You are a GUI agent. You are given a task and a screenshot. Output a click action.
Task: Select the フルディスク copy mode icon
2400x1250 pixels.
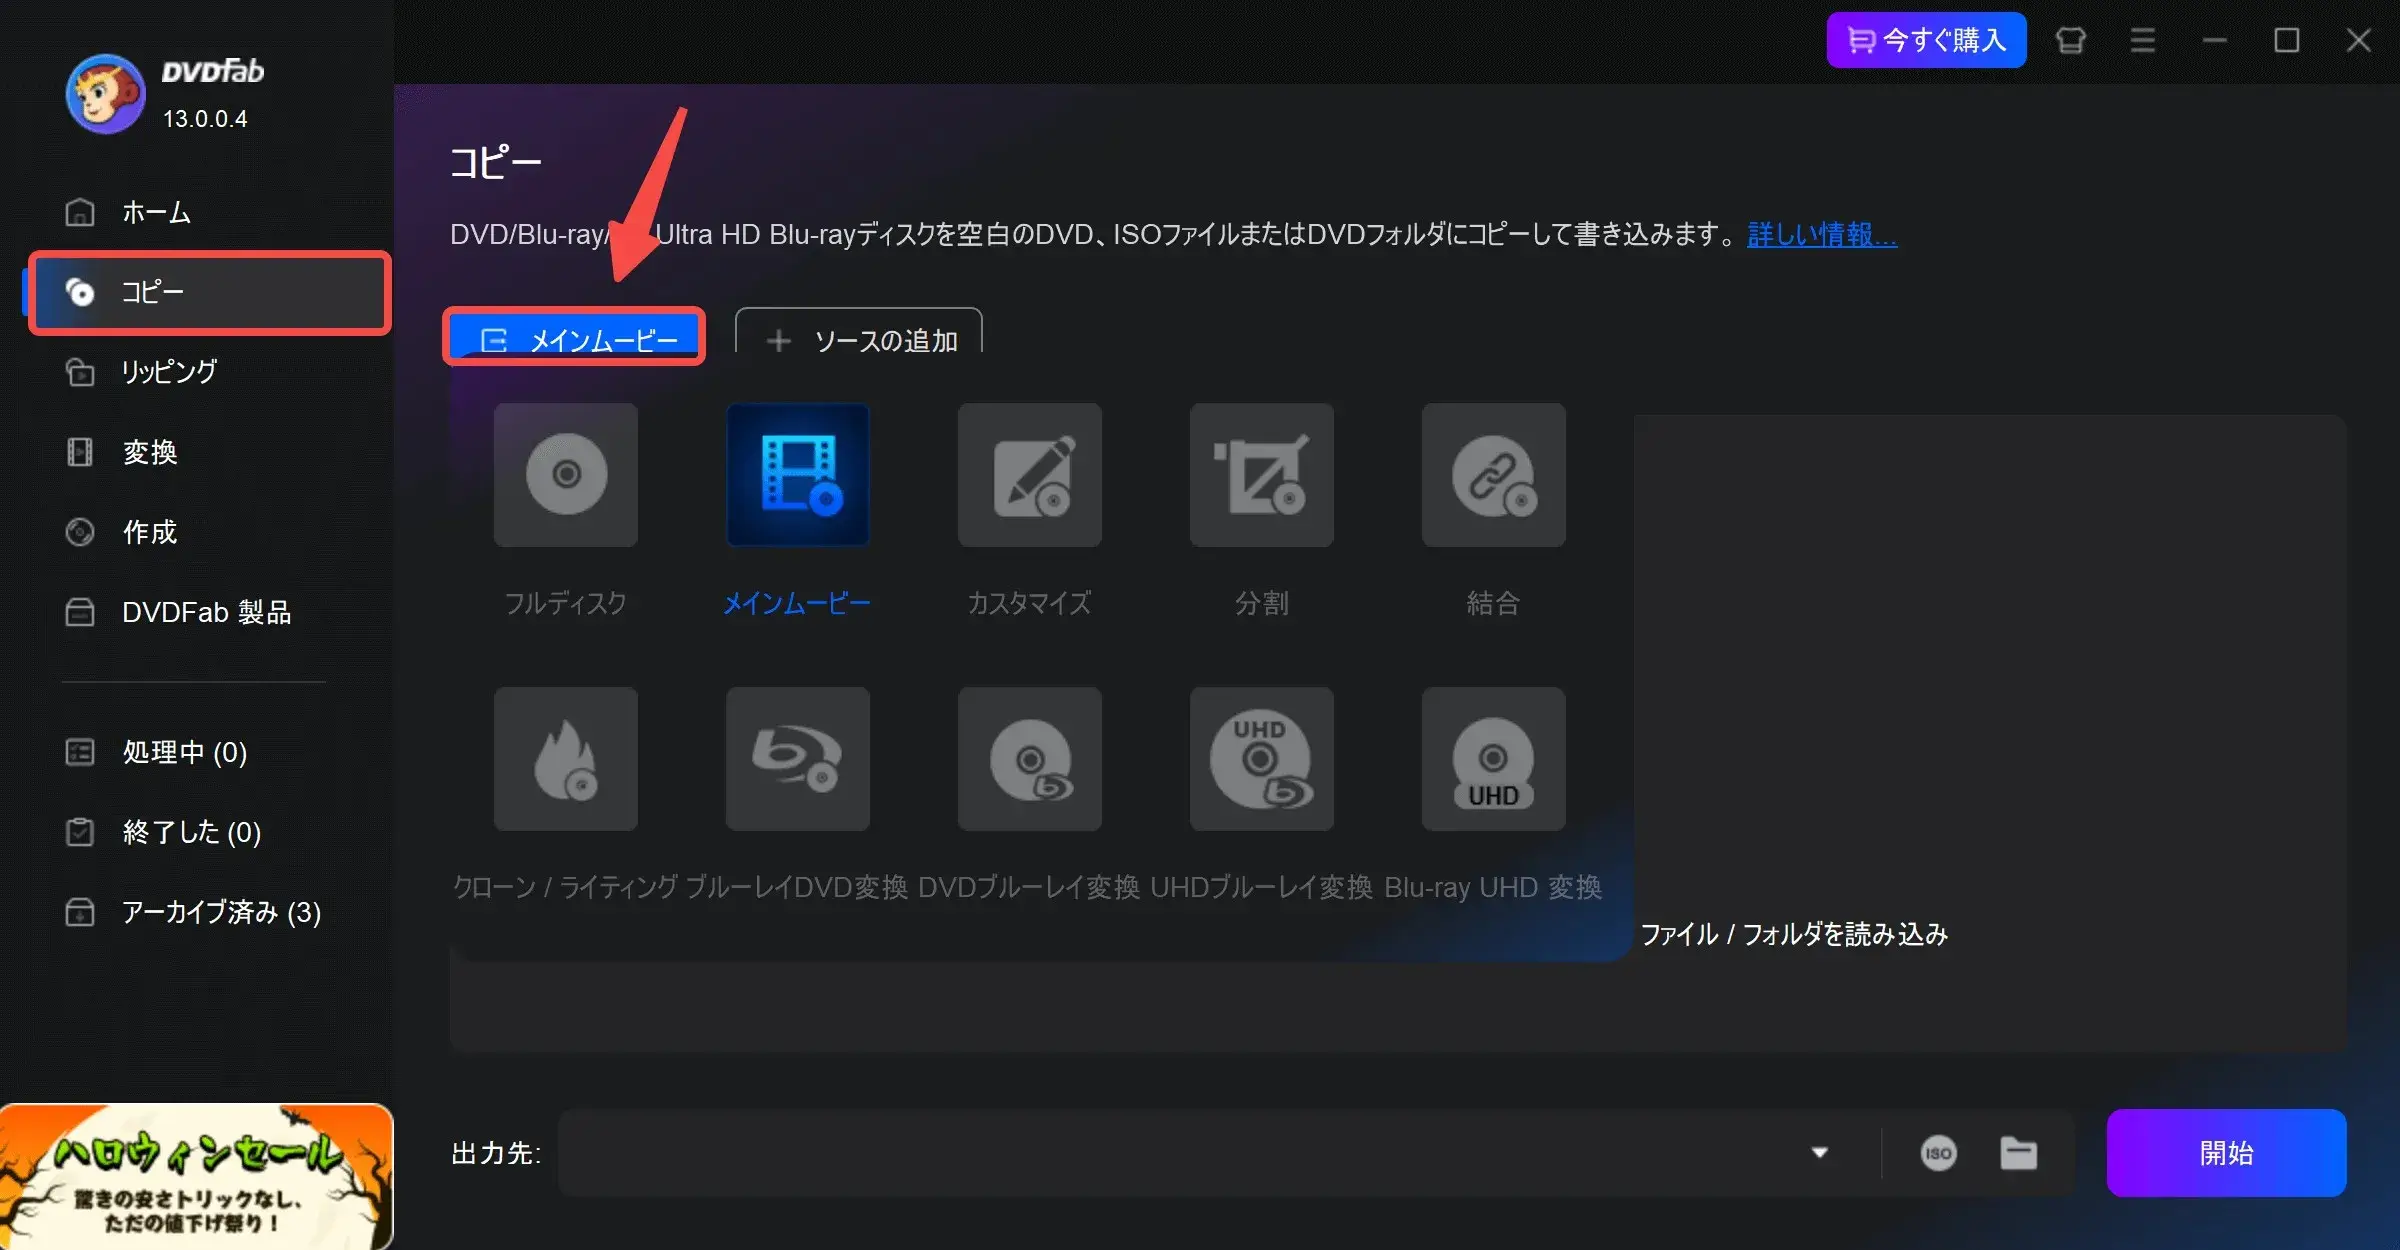point(566,475)
